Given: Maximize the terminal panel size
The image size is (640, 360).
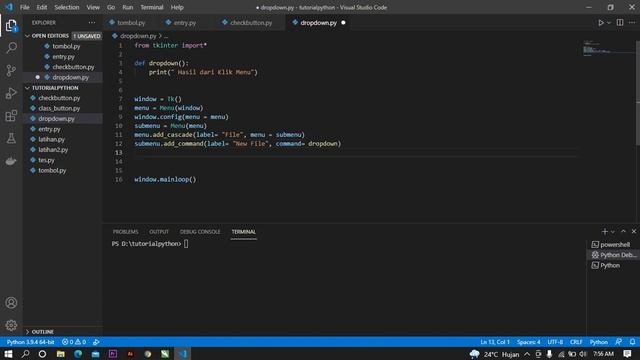Looking at the screenshot, I should coord(623,231).
